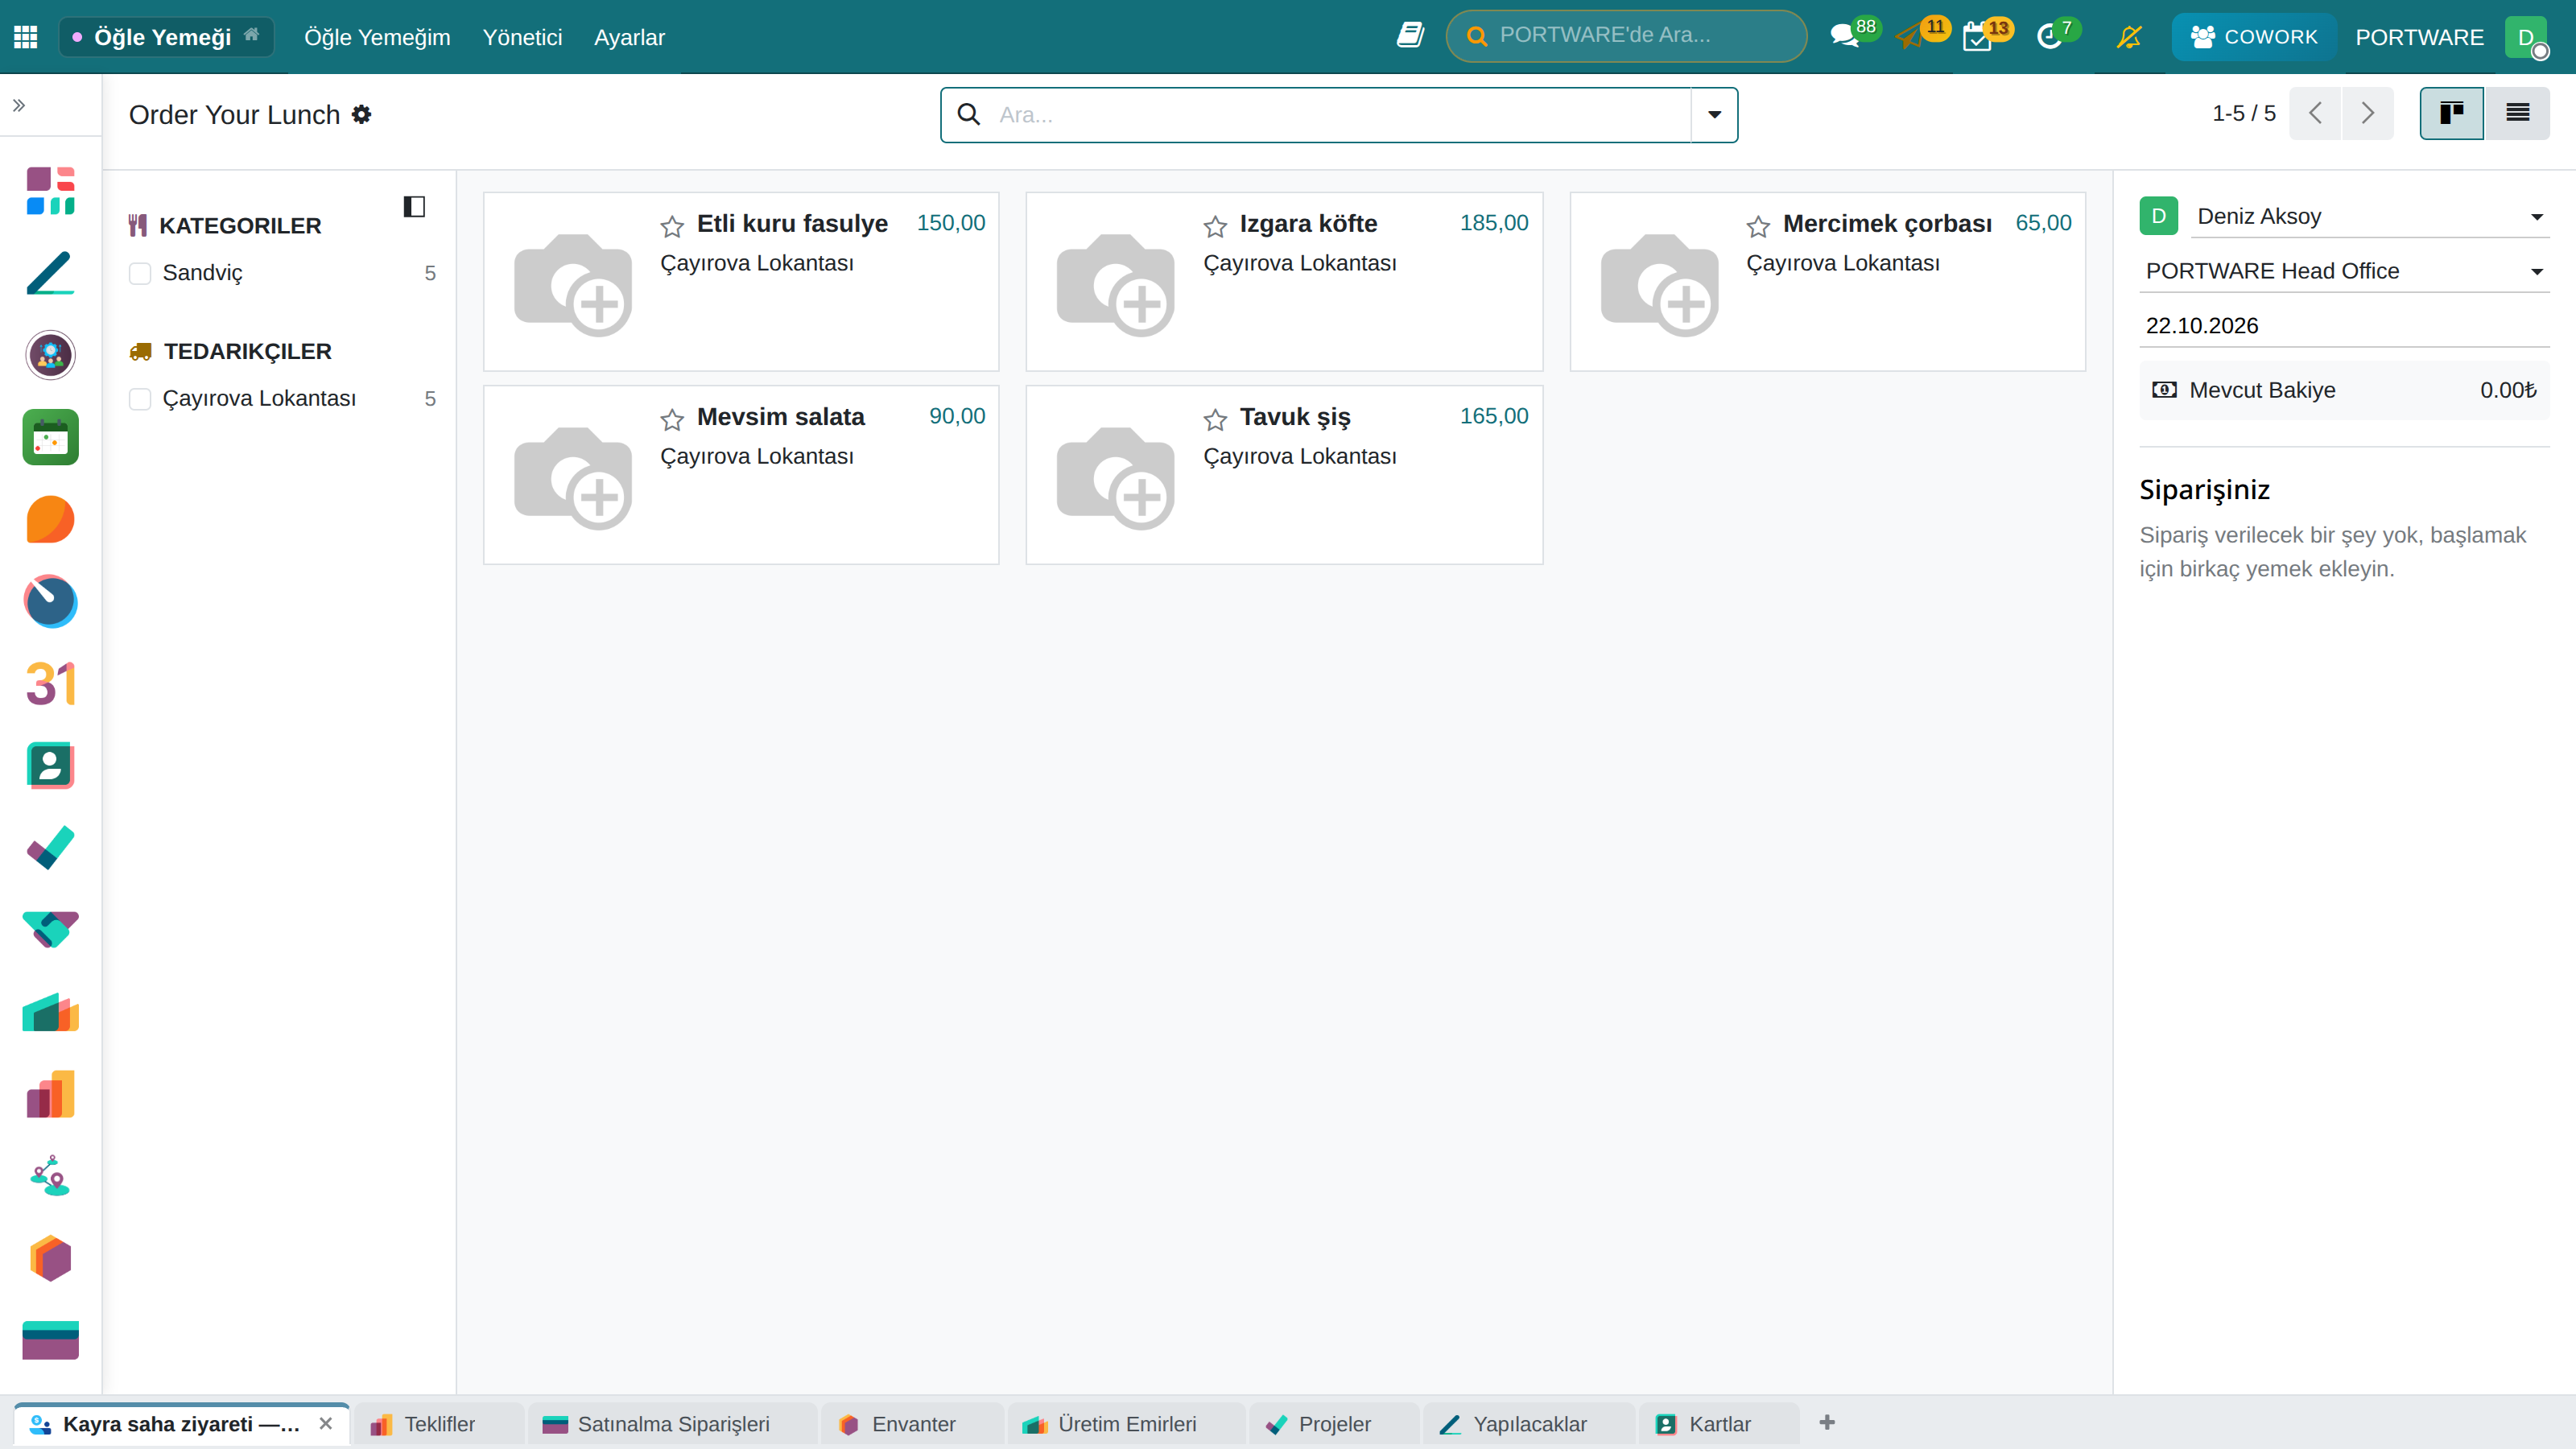The image size is (2576, 1449).
Task: Open the Contacts app icon in sidebar
Action: 50,766
